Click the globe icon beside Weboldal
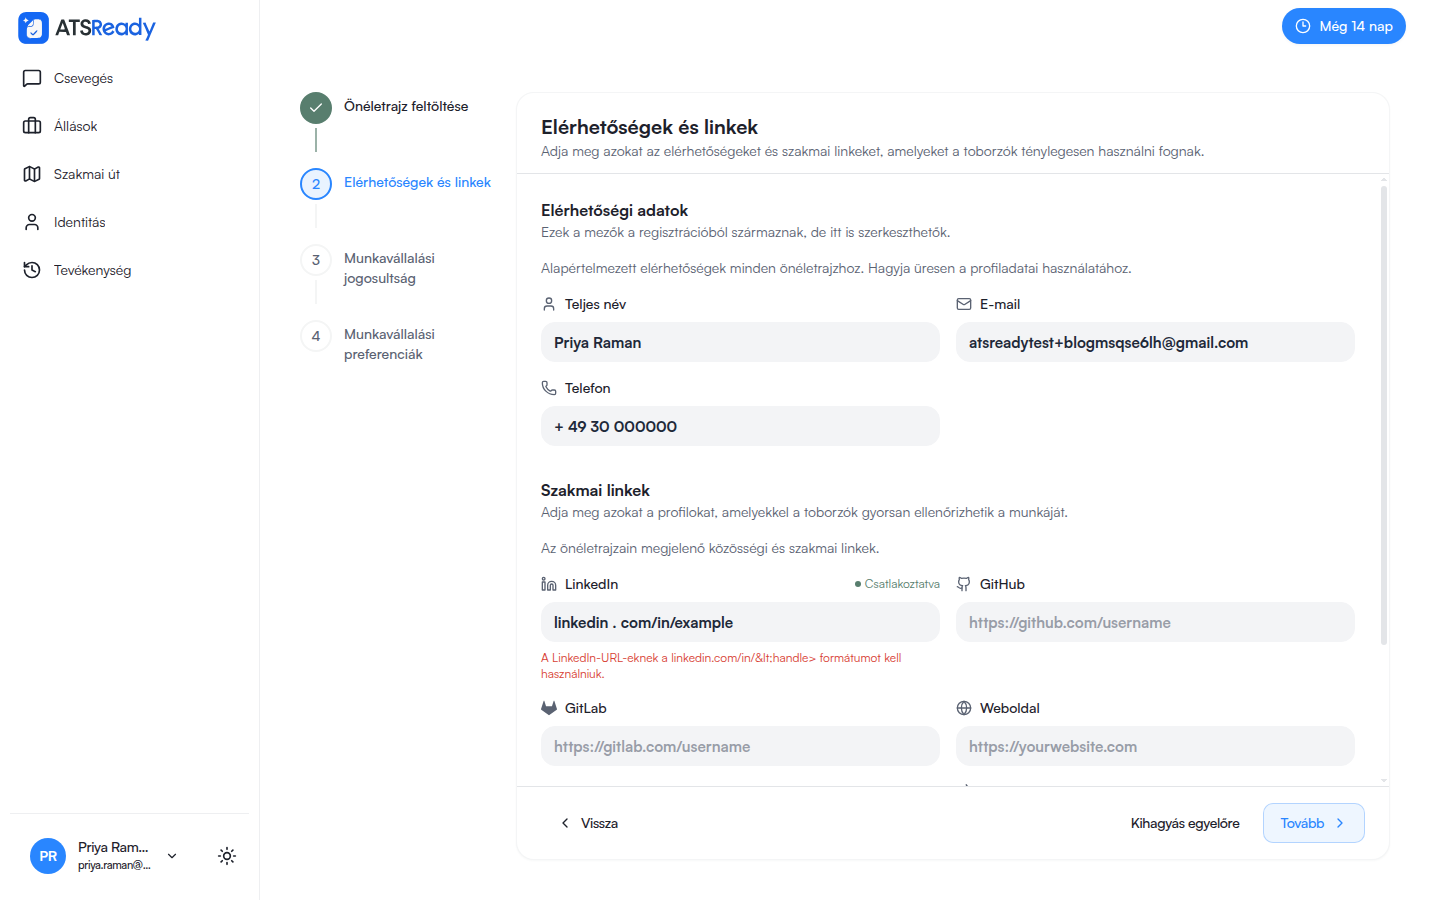The width and height of the screenshot is (1440, 900). [x=964, y=708]
